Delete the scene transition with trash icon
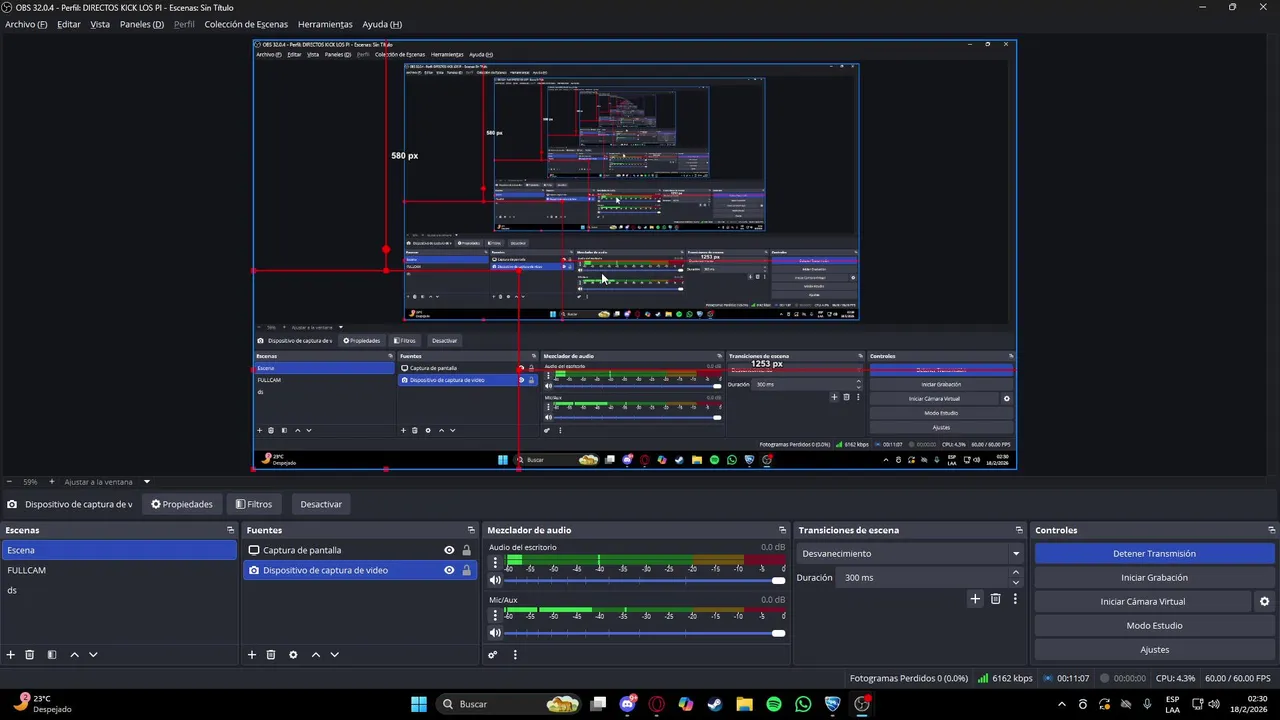Screen dimensions: 1280x720 [995, 599]
